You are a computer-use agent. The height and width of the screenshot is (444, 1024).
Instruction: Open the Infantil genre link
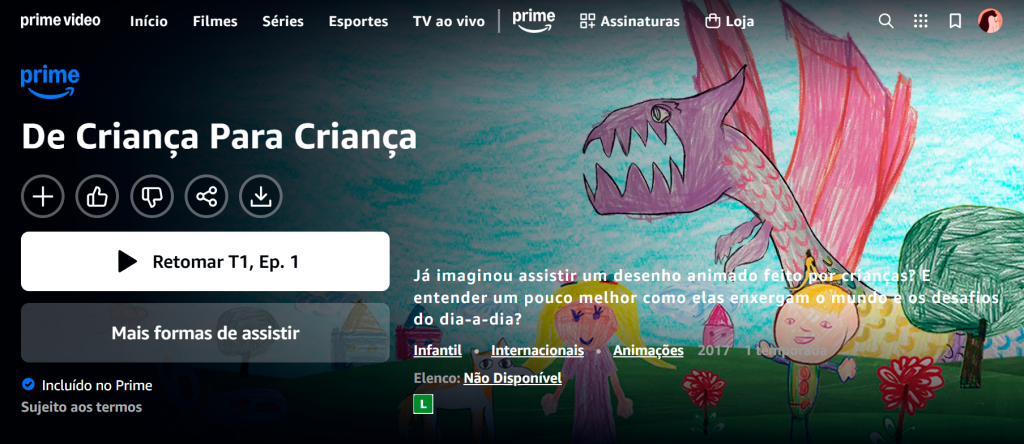click(x=438, y=351)
